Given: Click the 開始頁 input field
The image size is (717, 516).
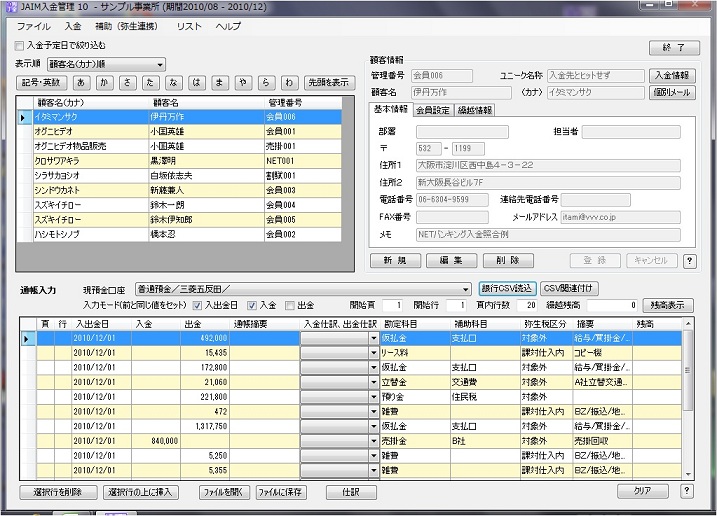Looking at the screenshot, I should click(x=392, y=305).
